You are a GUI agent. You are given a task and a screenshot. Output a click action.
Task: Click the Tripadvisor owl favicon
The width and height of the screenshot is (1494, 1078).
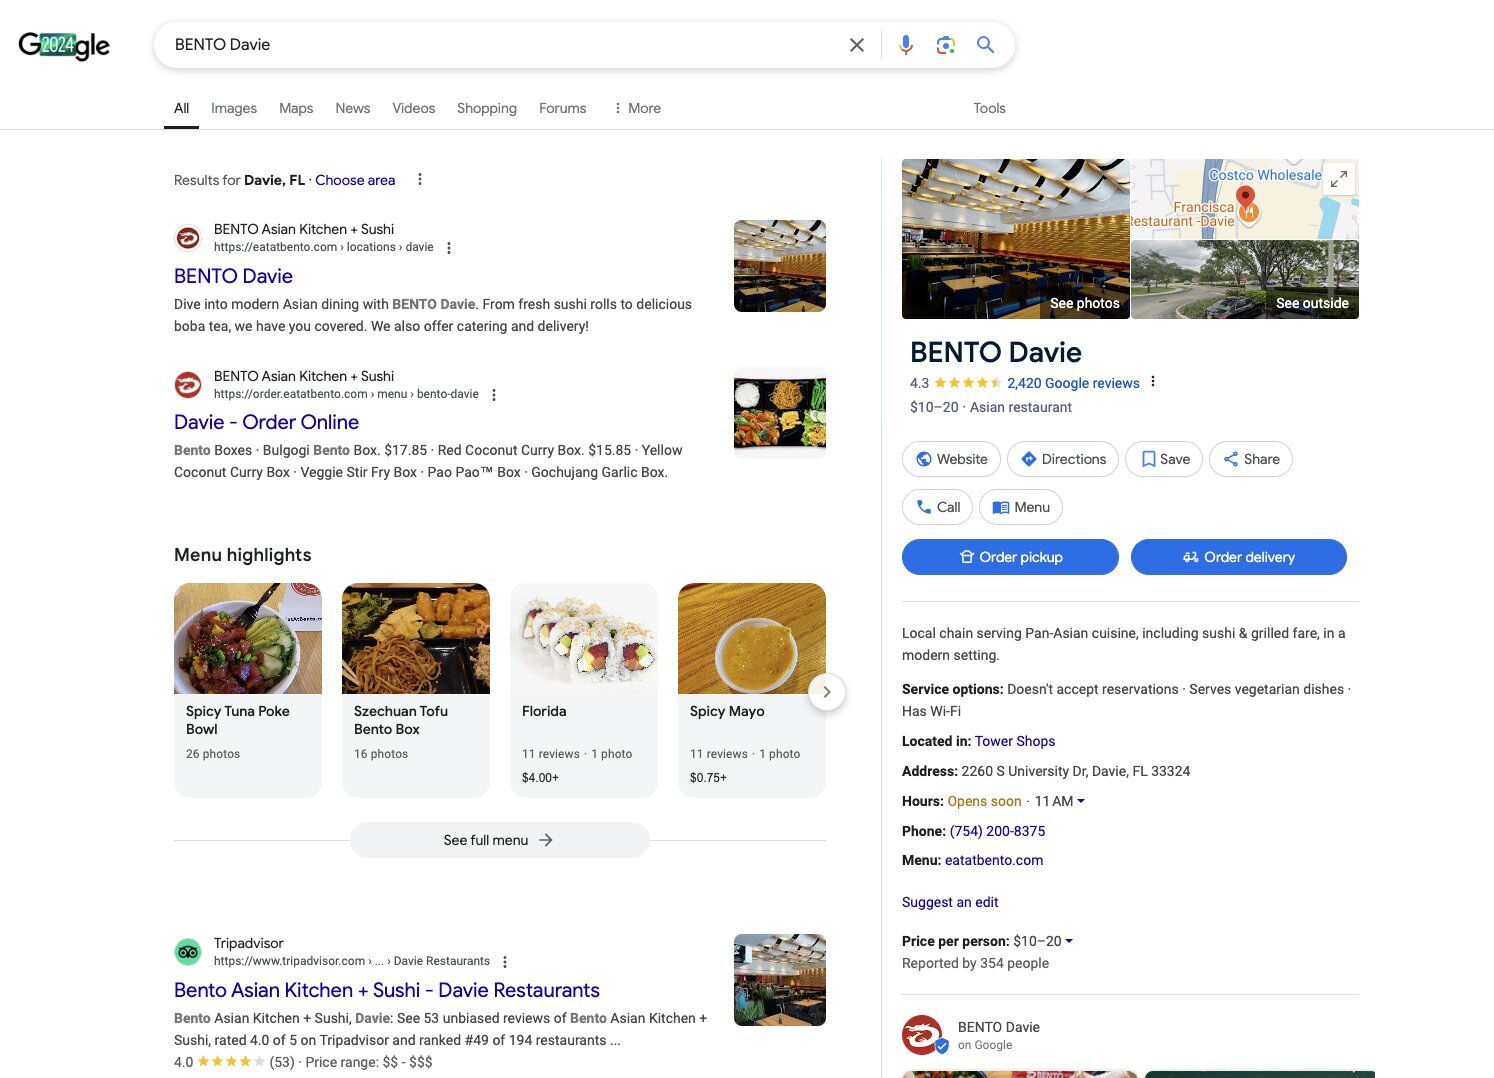(x=188, y=952)
